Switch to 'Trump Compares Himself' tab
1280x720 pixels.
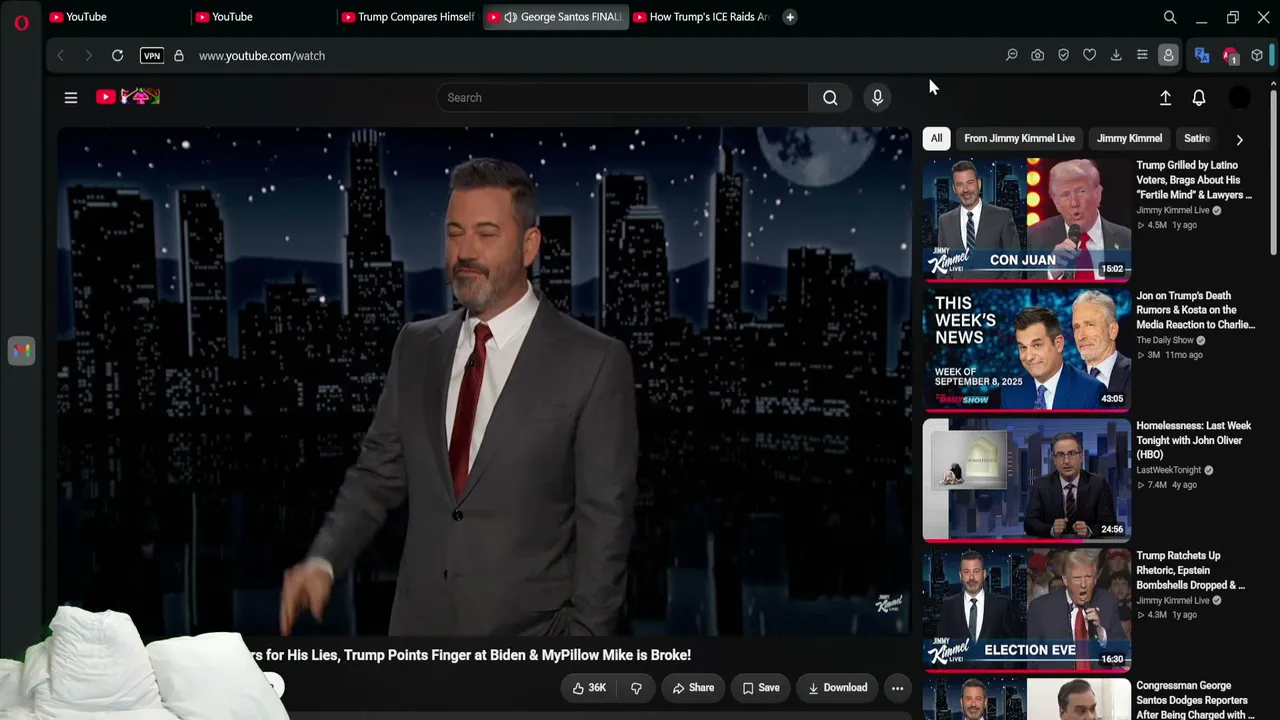coord(408,17)
